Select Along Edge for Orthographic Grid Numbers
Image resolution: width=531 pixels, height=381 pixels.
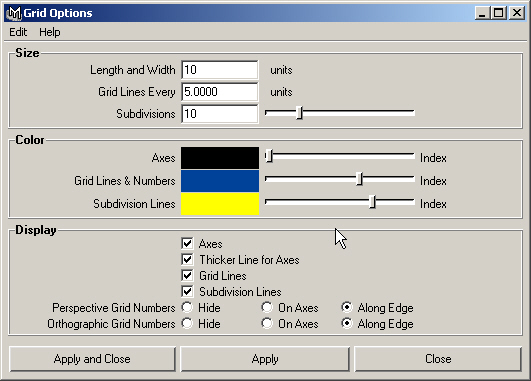pyautogui.click(x=347, y=323)
